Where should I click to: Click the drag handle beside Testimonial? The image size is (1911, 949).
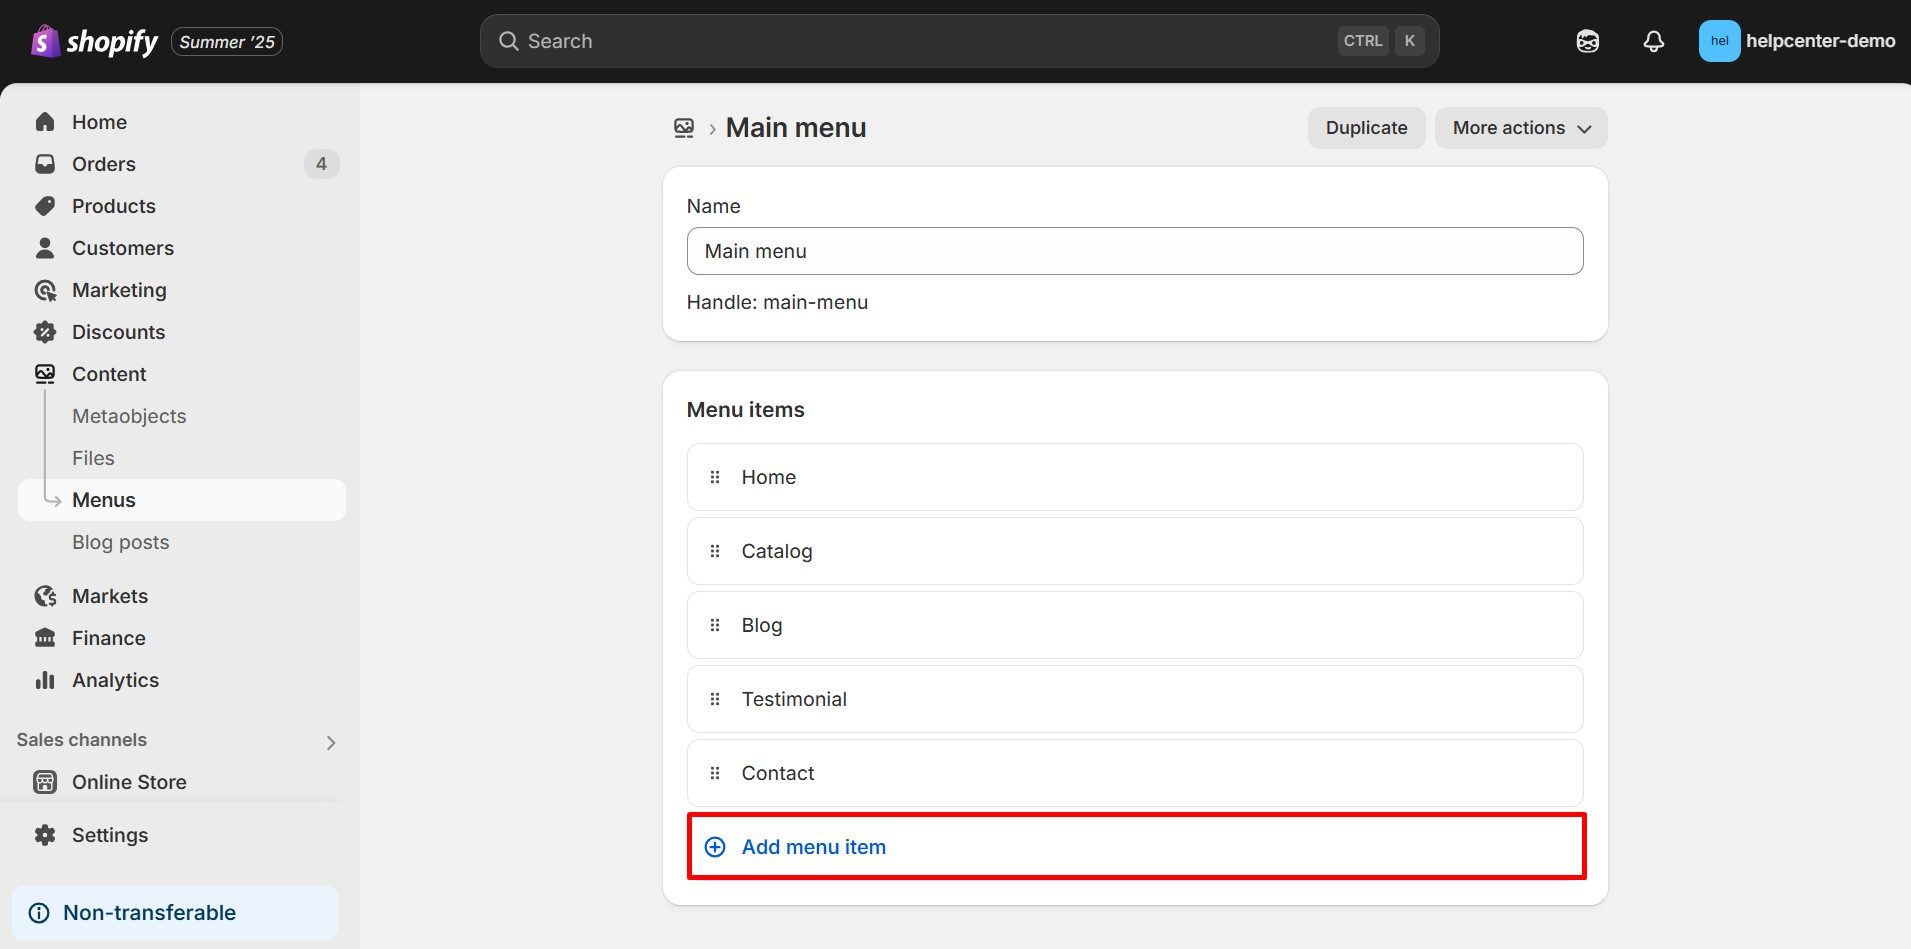715,699
